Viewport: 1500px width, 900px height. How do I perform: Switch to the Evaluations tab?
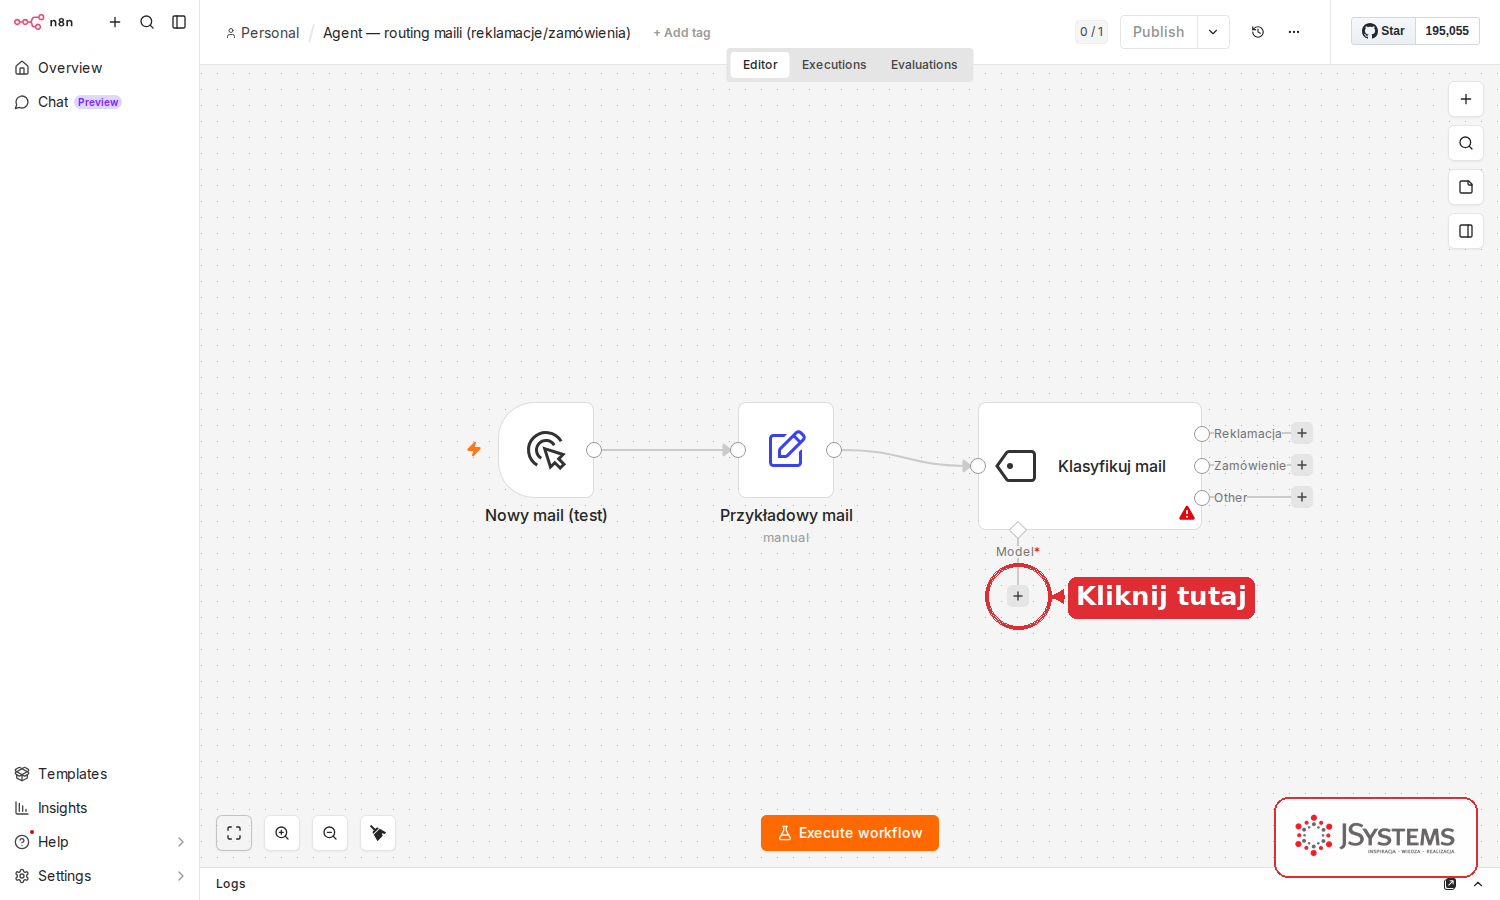[924, 65]
